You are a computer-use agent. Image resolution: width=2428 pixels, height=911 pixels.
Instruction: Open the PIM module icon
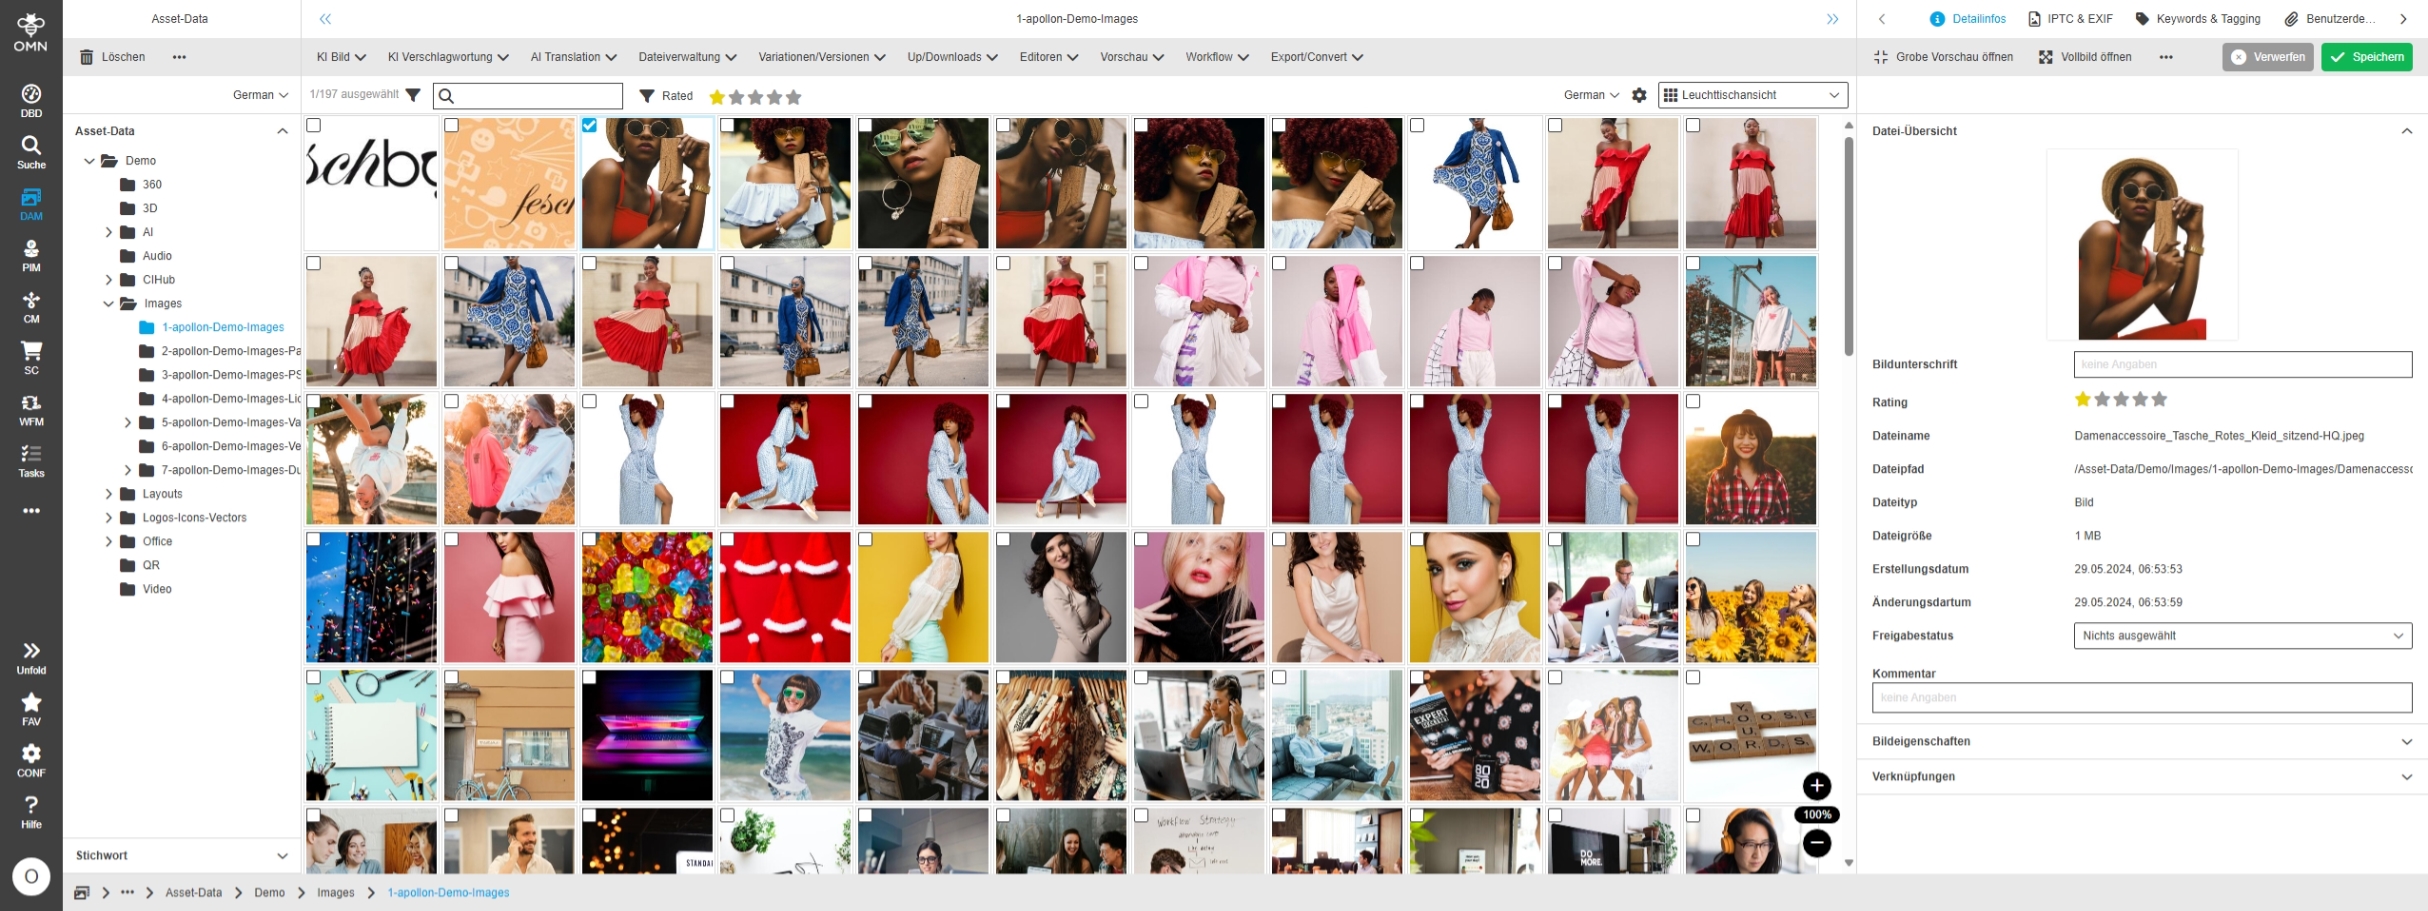pyautogui.click(x=31, y=255)
